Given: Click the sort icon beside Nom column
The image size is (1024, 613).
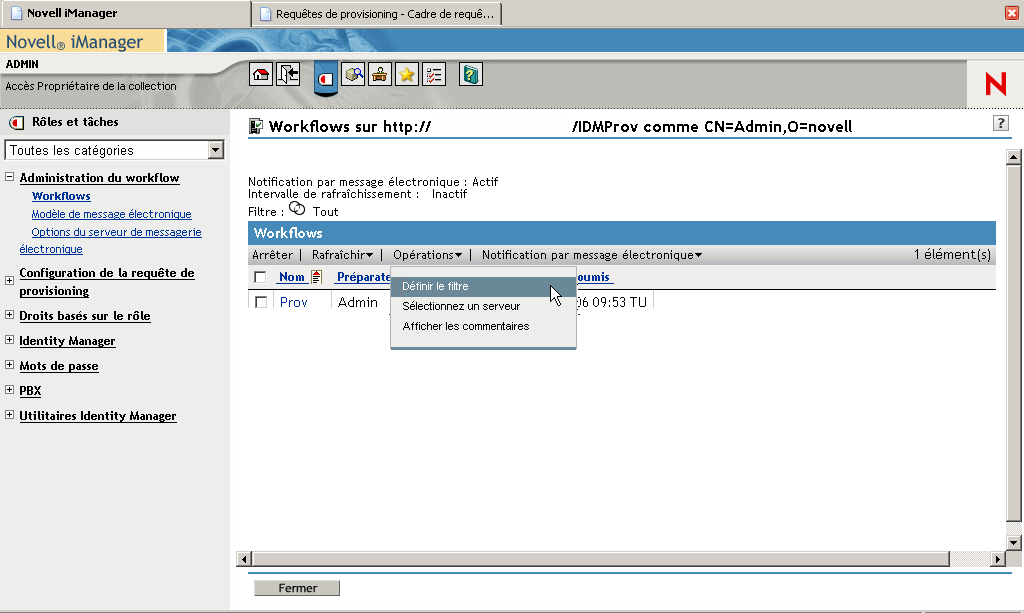Looking at the screenshot, I should click(x=317, y=277).
